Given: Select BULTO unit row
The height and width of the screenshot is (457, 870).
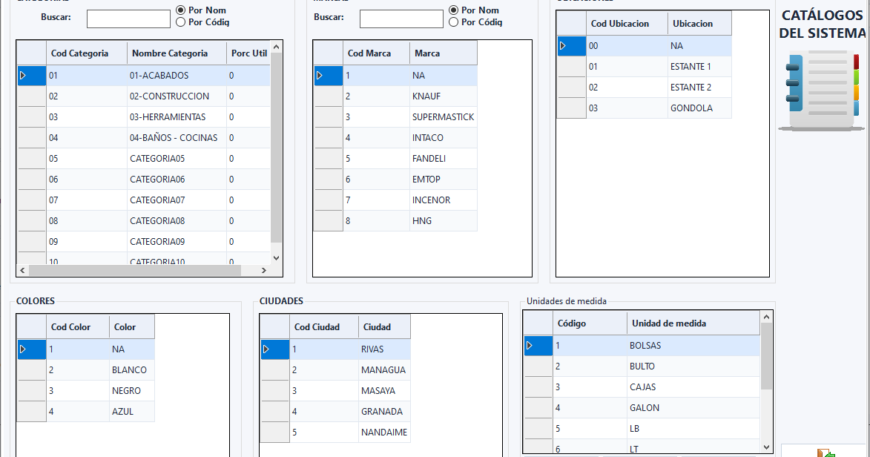Looking at the screenshot, I should 642,366.
